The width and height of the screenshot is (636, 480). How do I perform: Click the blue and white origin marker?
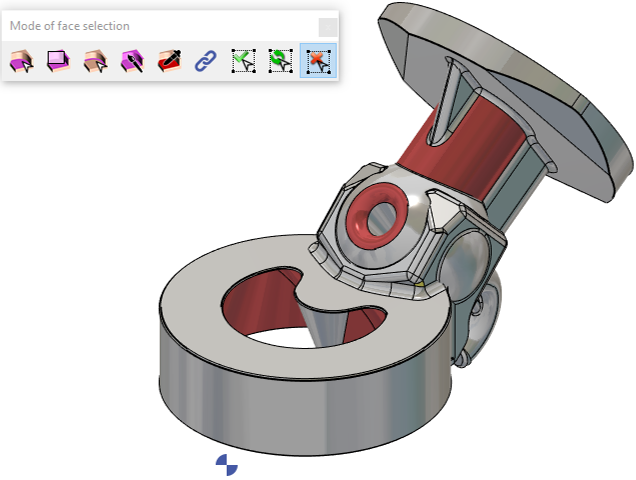pyautogui.click(x=227, y=463)
